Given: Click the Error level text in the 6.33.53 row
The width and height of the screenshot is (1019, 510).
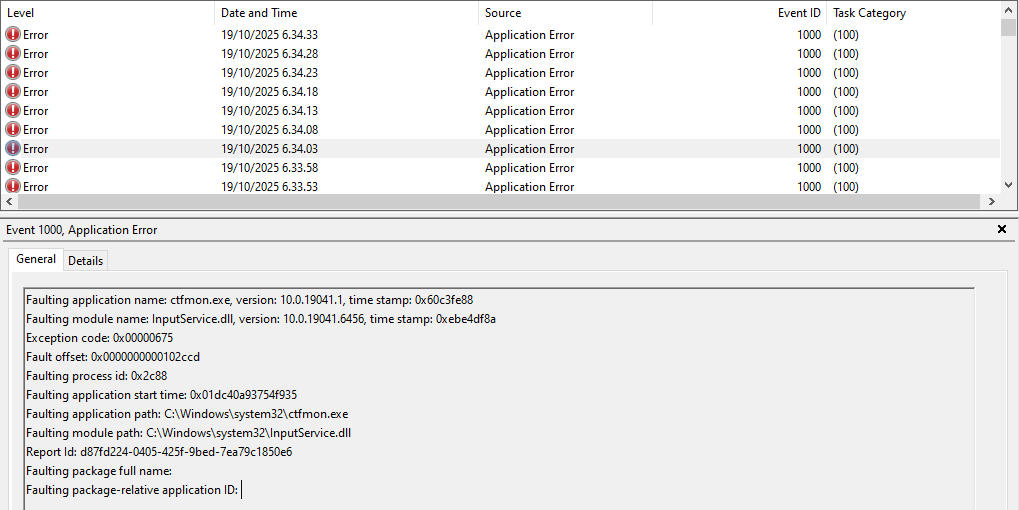Looking at the screenshot, I should click(35, 186).
